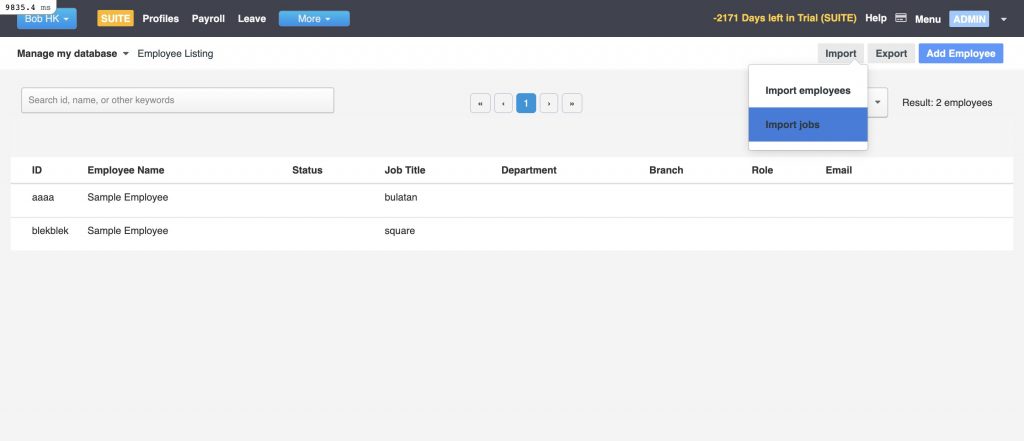This screenshot has height=441, width=1024.
Task: Click the Job Title column header
Action: (x=405, y=170)
